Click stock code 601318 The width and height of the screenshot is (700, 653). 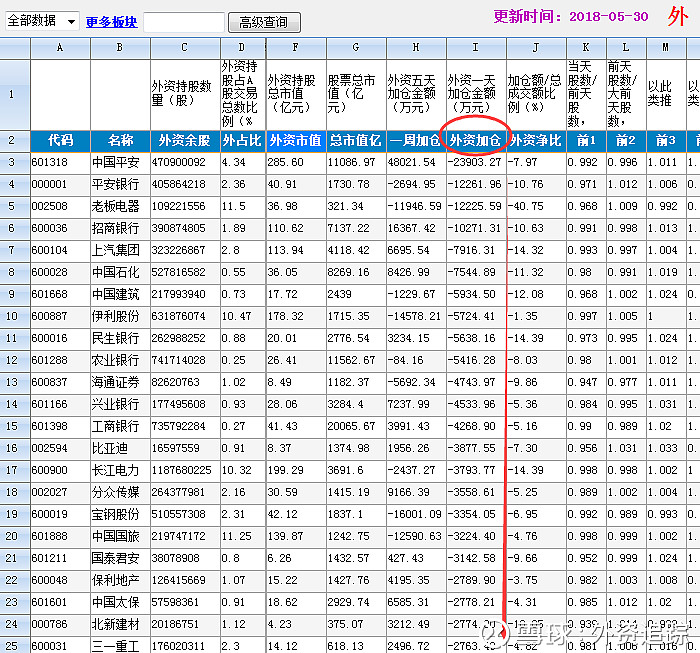50,162
